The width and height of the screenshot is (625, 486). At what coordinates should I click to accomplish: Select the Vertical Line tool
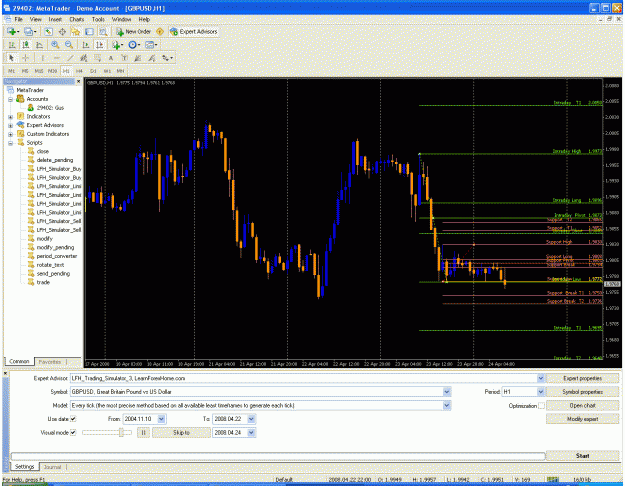pyautogui.click(x=43, y=58)
